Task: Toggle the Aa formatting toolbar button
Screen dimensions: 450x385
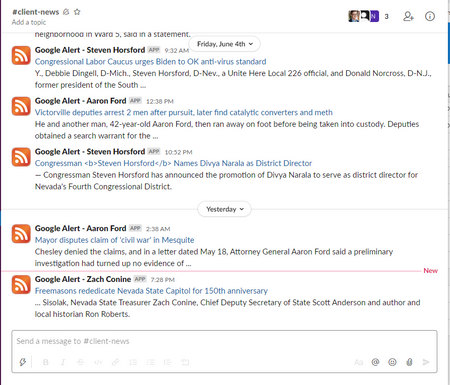Action: point(358,362)
